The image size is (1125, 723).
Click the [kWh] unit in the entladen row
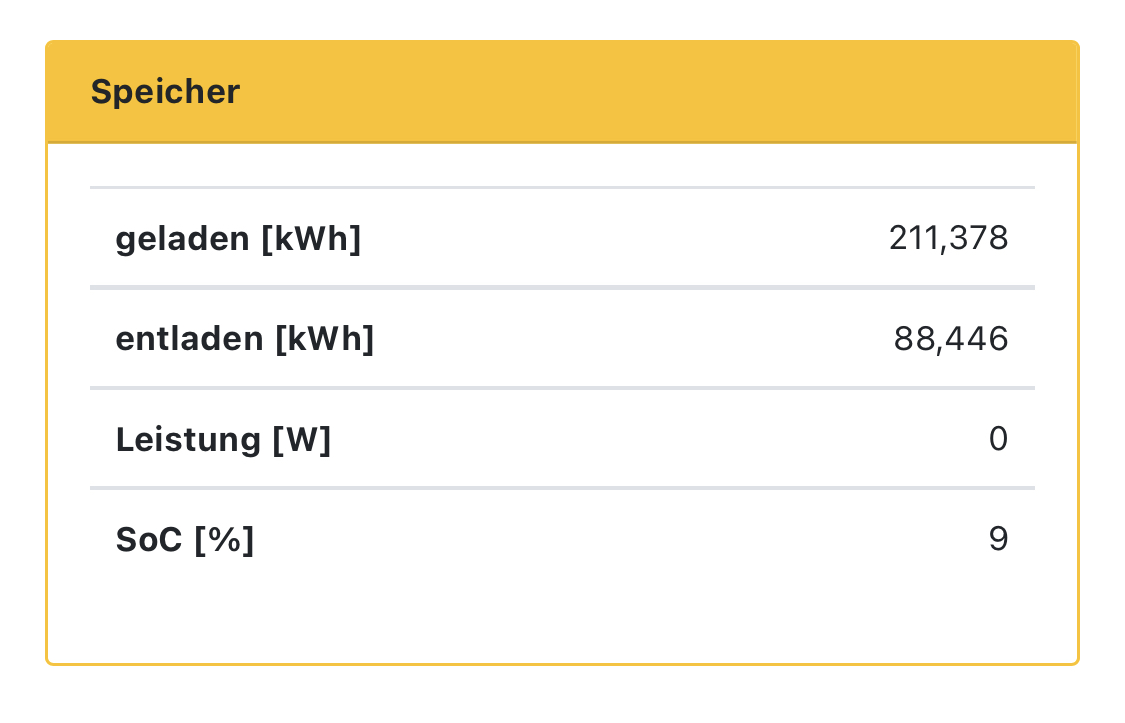[324, 340]
